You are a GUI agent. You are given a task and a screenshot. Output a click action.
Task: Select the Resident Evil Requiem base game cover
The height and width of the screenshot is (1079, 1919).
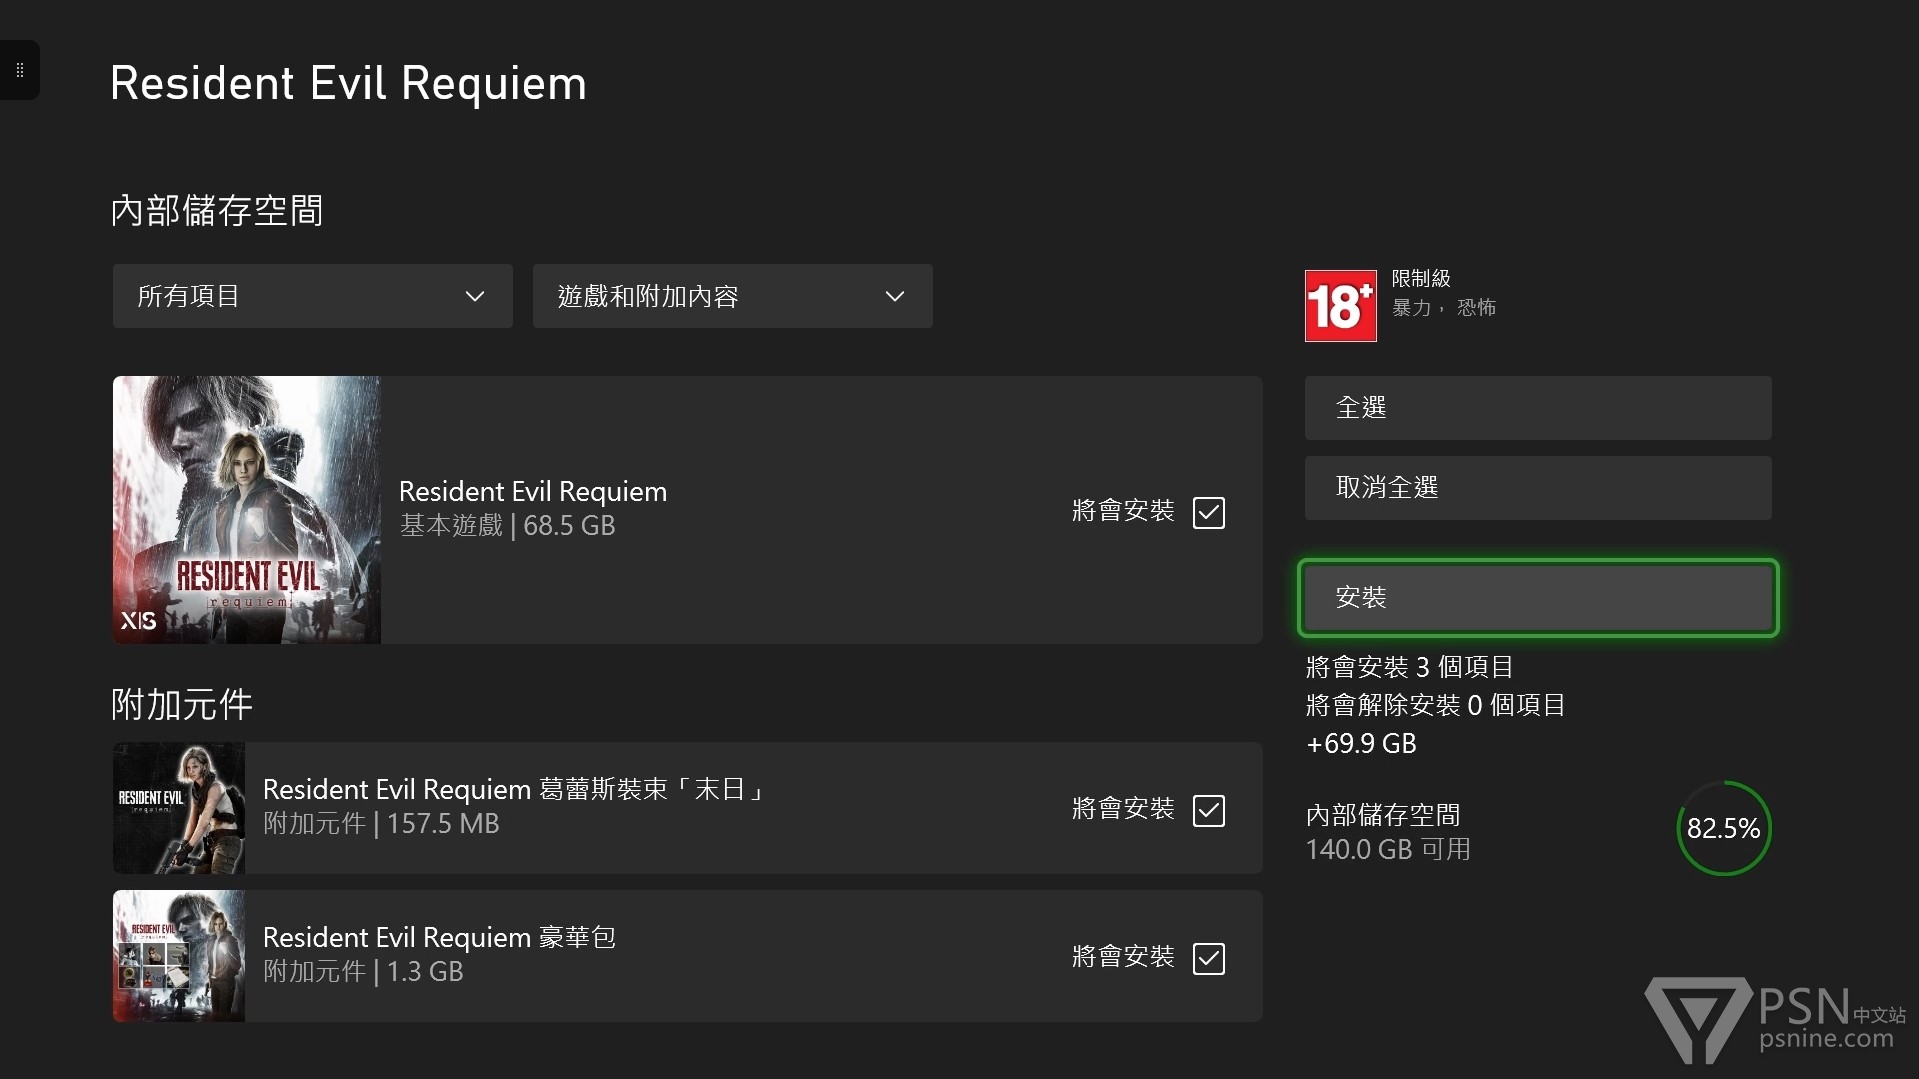[x=247, y=509]
